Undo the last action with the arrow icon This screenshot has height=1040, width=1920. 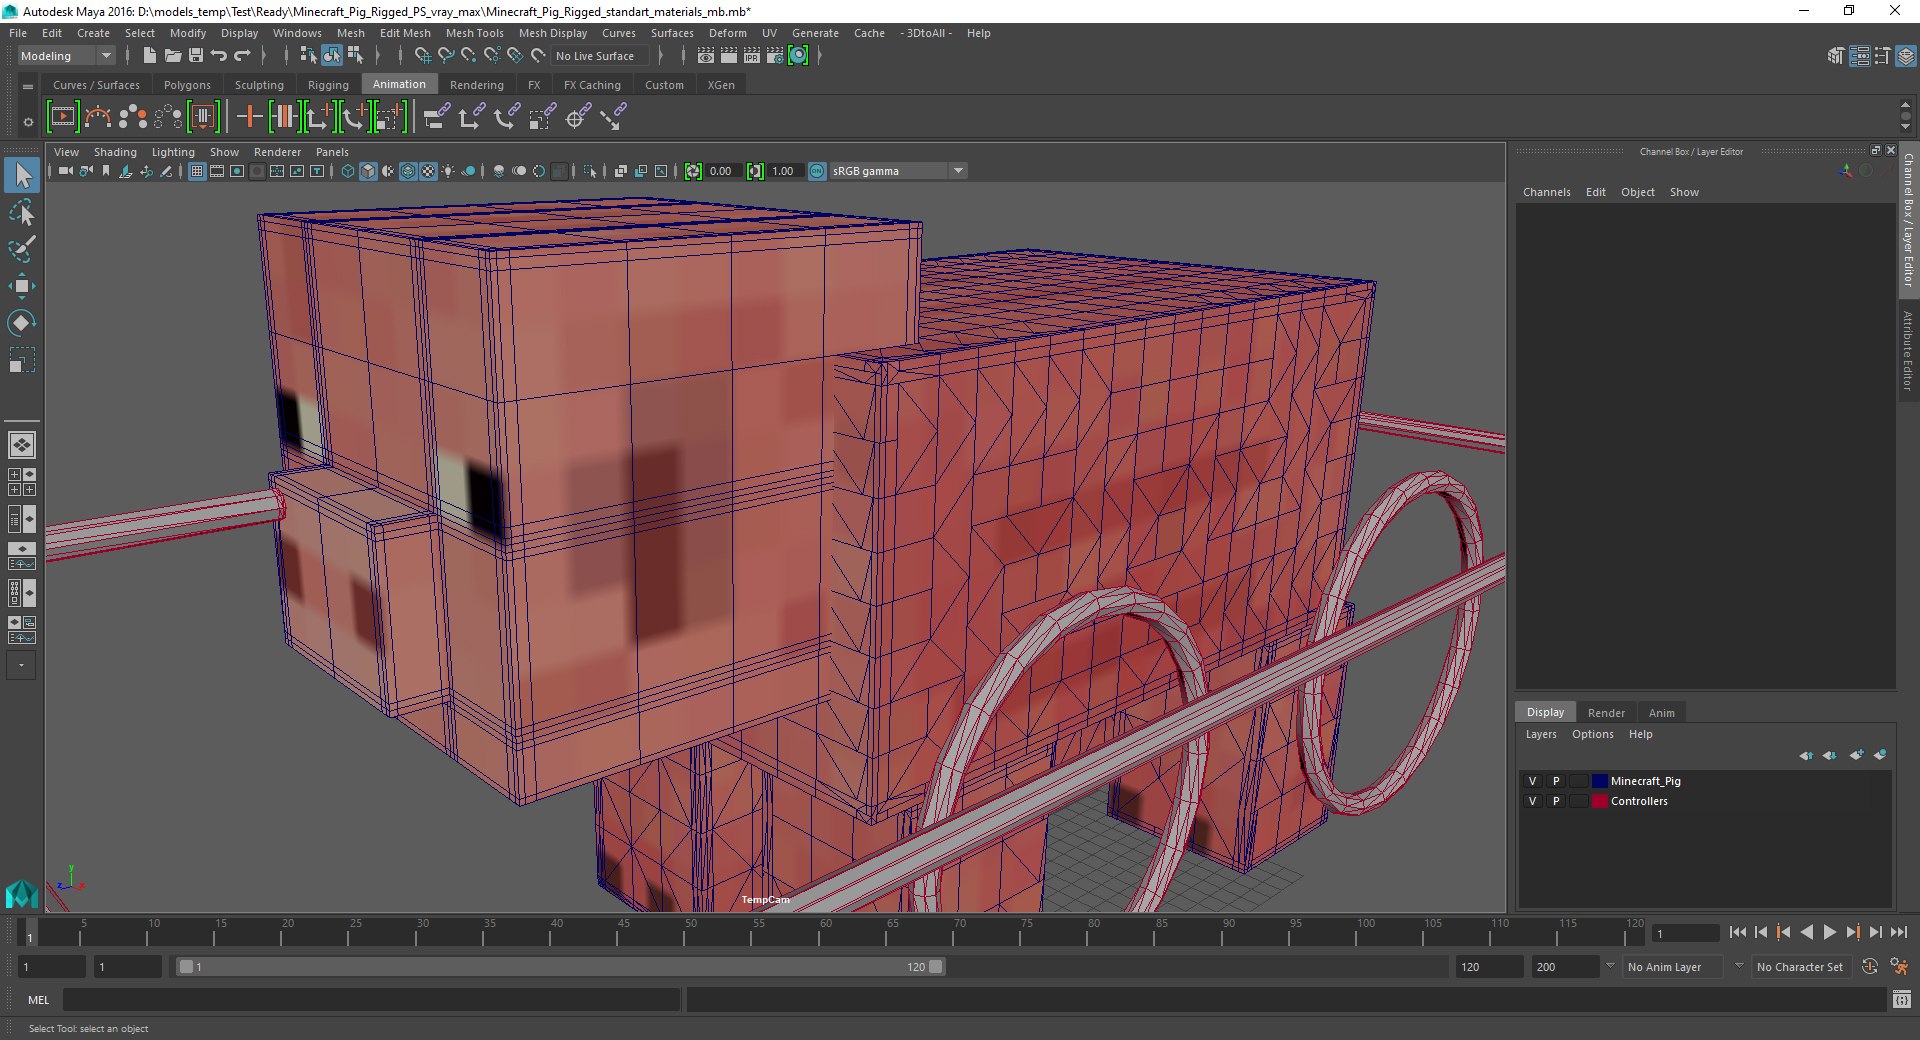pyautogui.click(x=219, y=56)
